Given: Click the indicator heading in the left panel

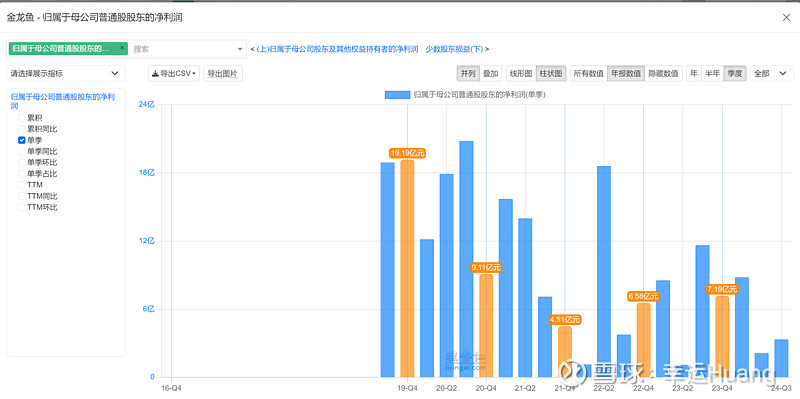Looking at the screenshot, I should [x=63, y=101].
